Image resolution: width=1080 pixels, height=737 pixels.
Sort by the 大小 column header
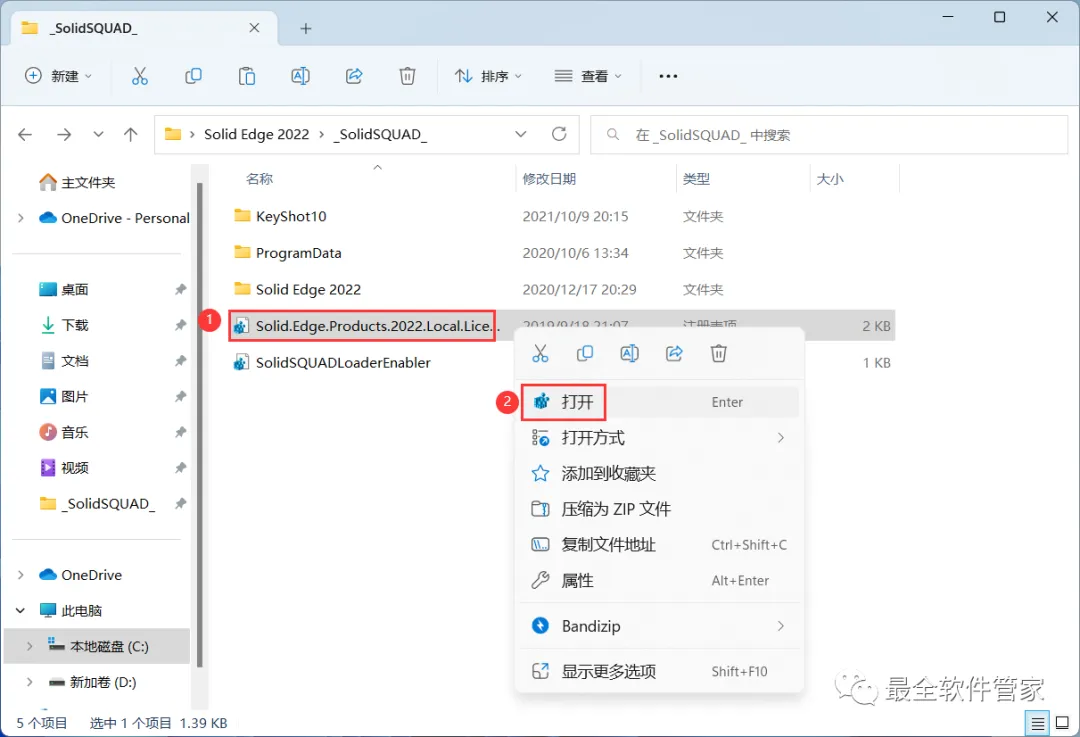coord(830,179)
